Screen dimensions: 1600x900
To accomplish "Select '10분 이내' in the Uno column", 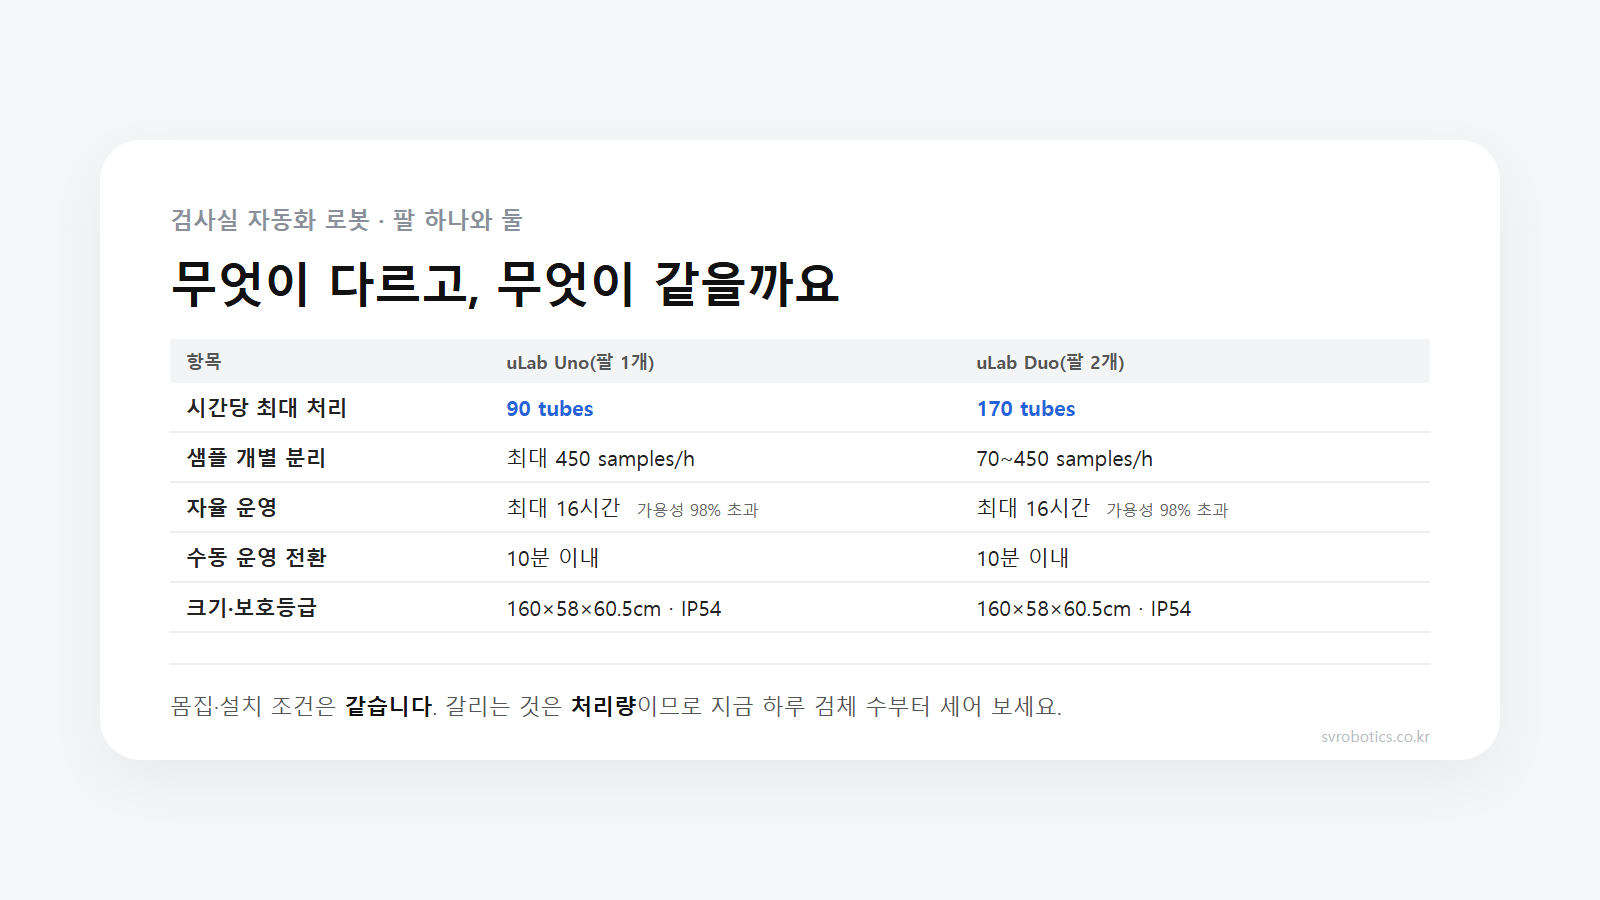I will click(552, 558).
